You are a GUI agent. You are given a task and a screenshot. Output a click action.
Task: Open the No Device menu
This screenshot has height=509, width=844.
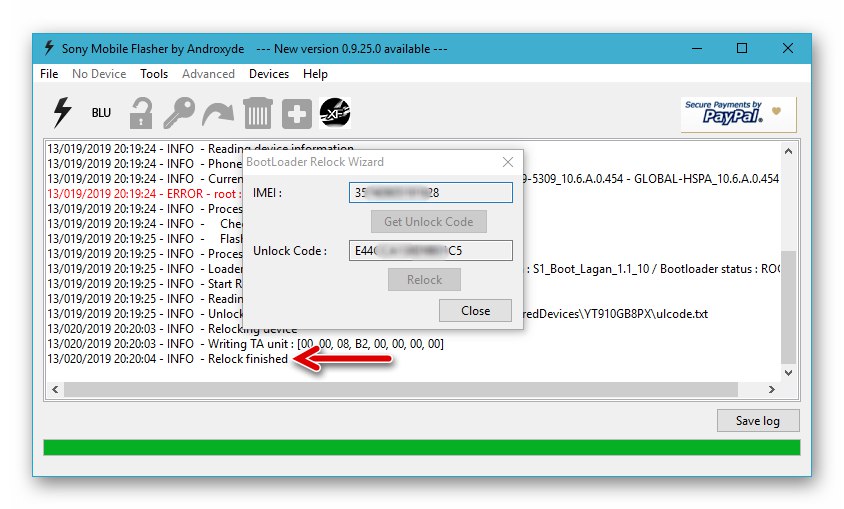99,74
